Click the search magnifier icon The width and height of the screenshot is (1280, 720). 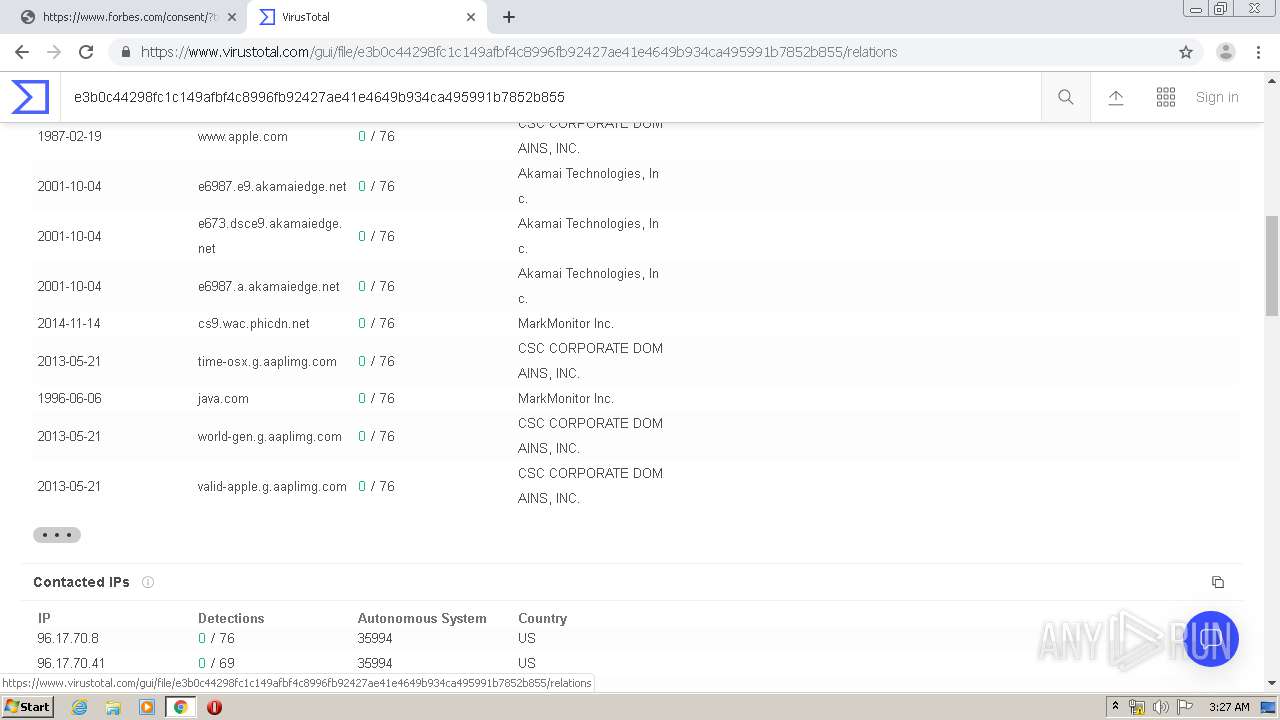pos(1066,97)
